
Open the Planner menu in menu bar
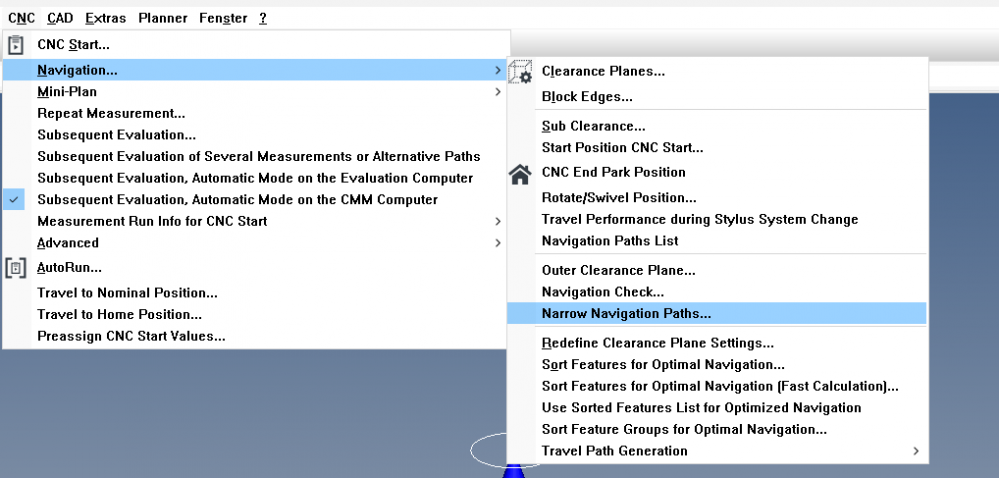(162, 18)
